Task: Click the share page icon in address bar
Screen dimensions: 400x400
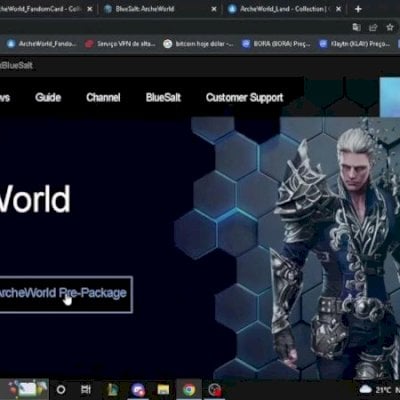Action: coord(373,27)
